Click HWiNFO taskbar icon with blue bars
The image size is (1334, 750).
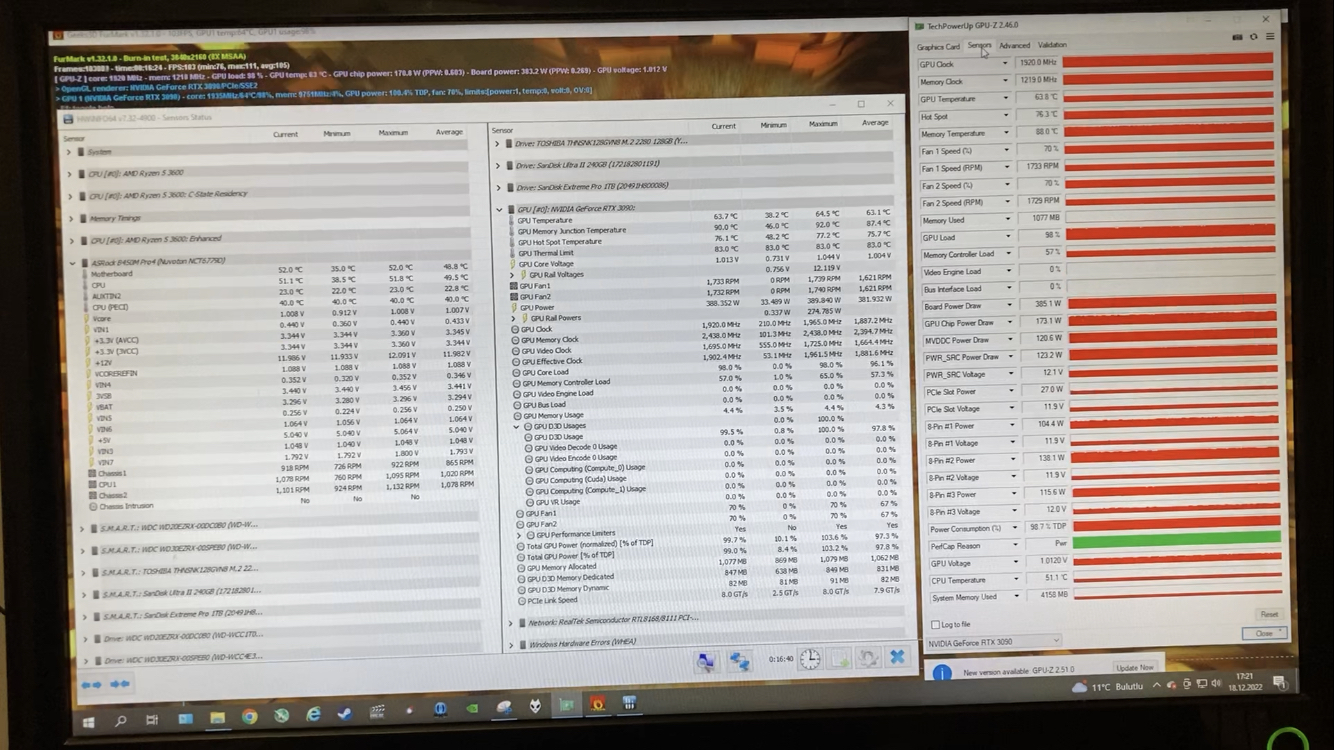(629, 704)
